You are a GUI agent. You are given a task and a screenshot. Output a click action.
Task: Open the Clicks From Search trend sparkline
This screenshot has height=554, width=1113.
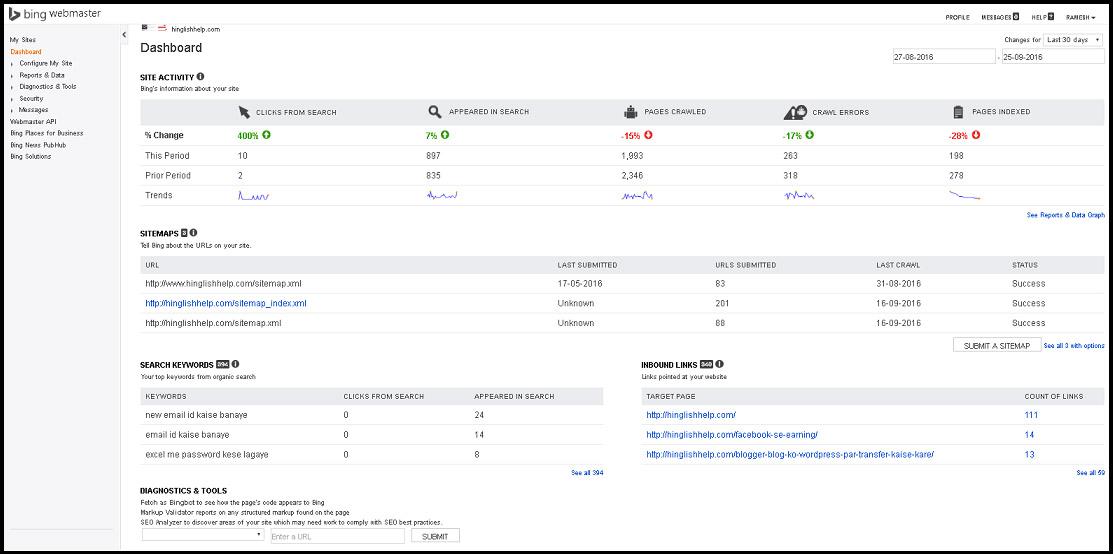pyautogui.click(x=253, y=195)
